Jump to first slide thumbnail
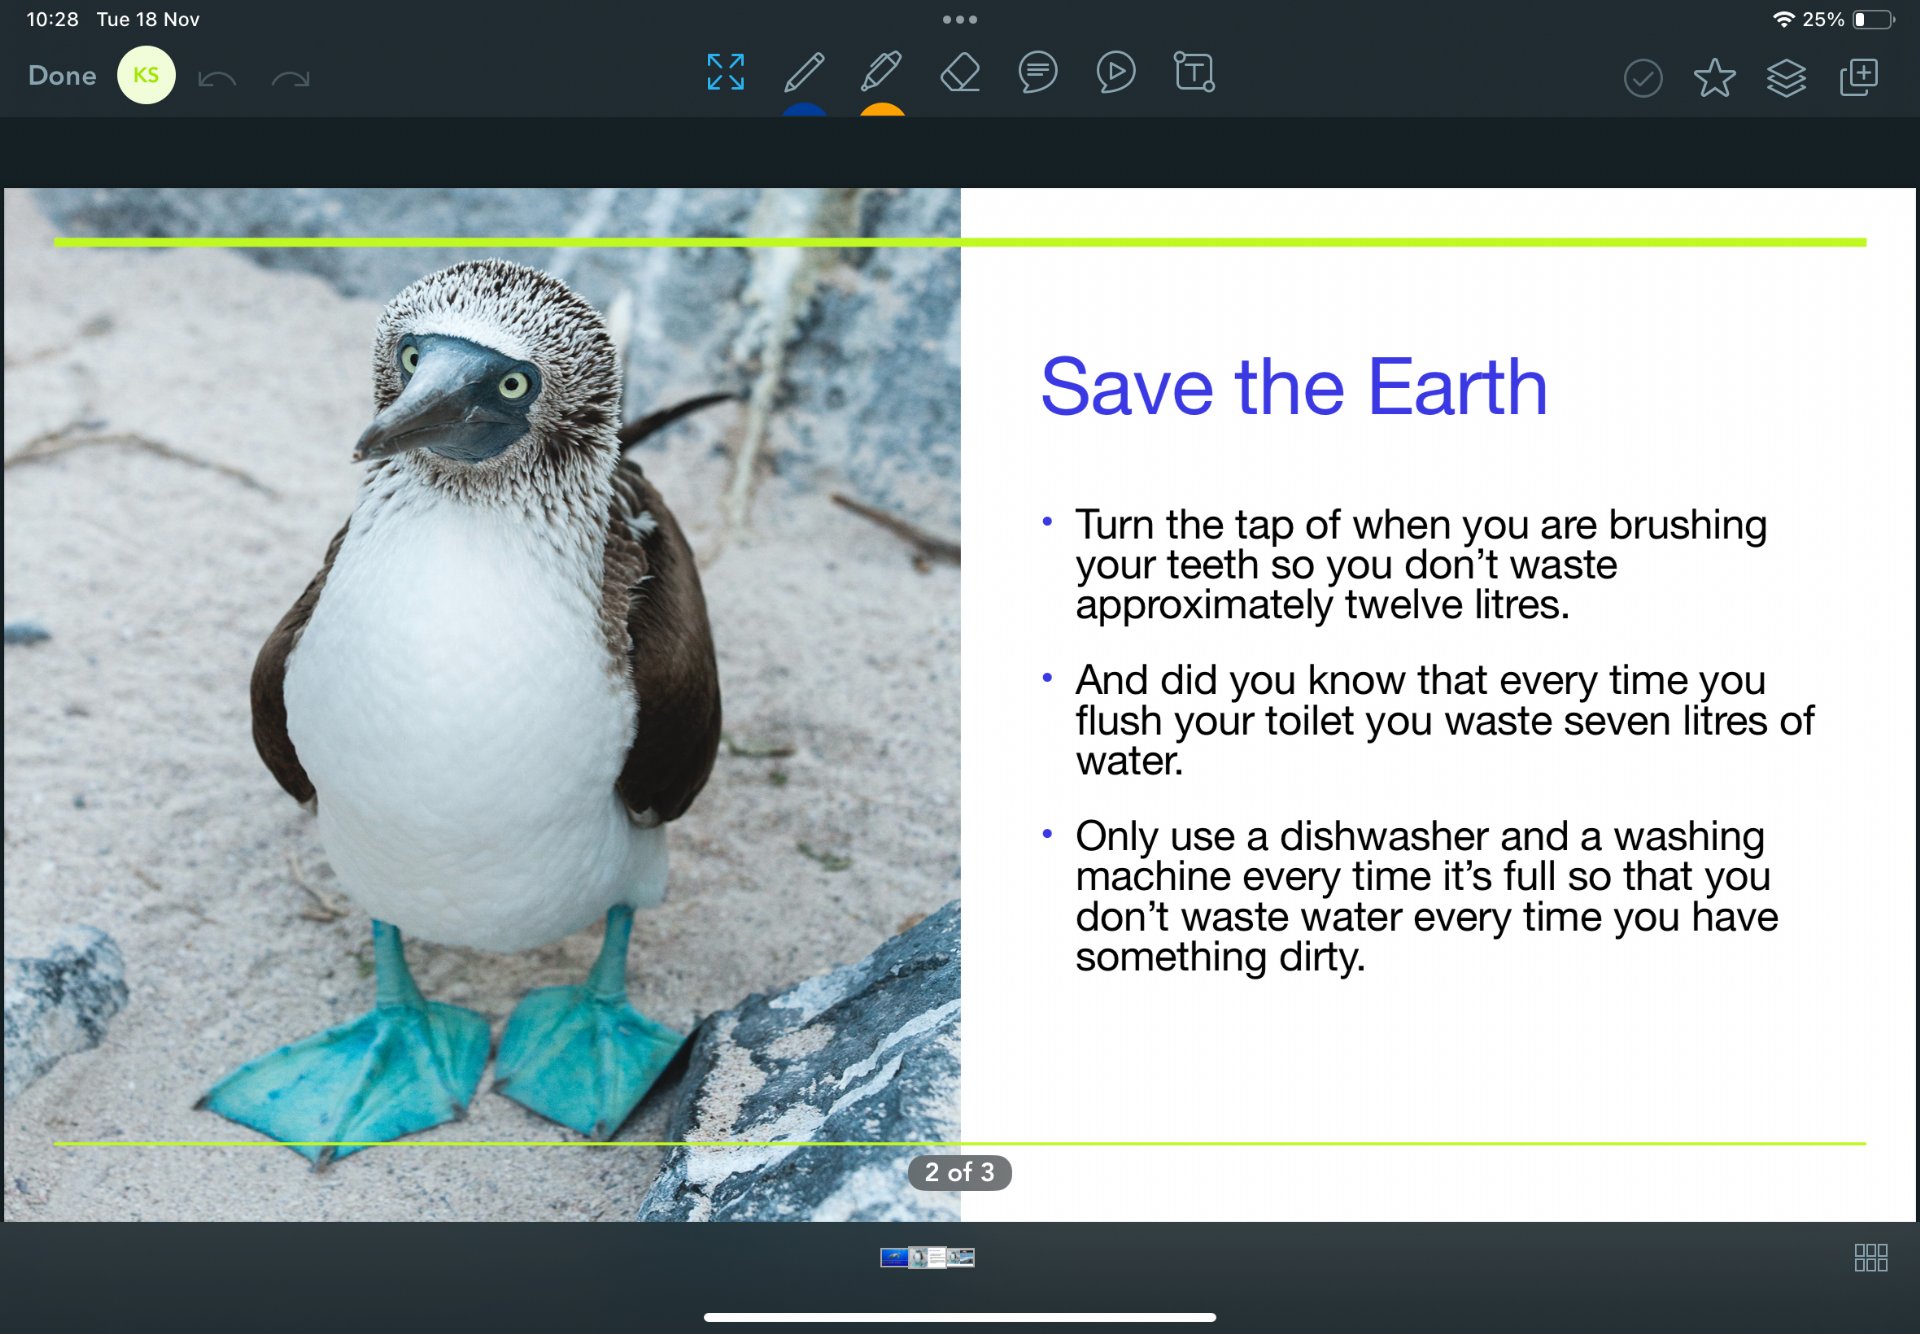 click(x=894, y=1257)
